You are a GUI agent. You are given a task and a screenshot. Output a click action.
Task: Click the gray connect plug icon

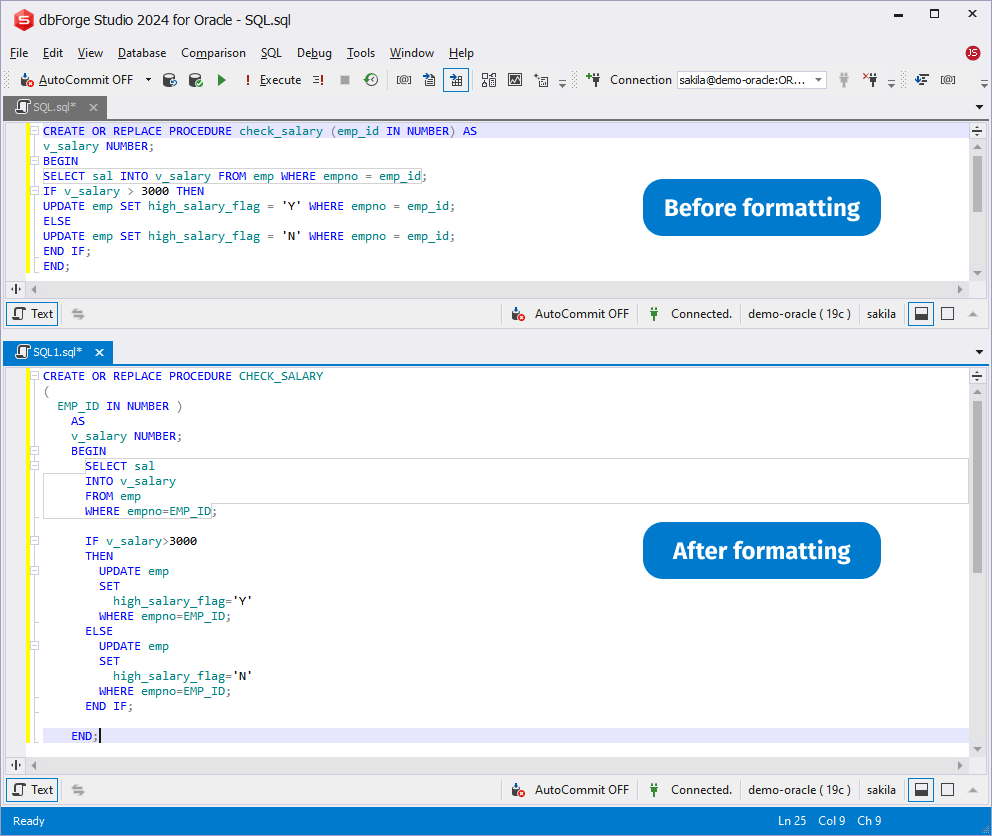click(x=843, y=80)
